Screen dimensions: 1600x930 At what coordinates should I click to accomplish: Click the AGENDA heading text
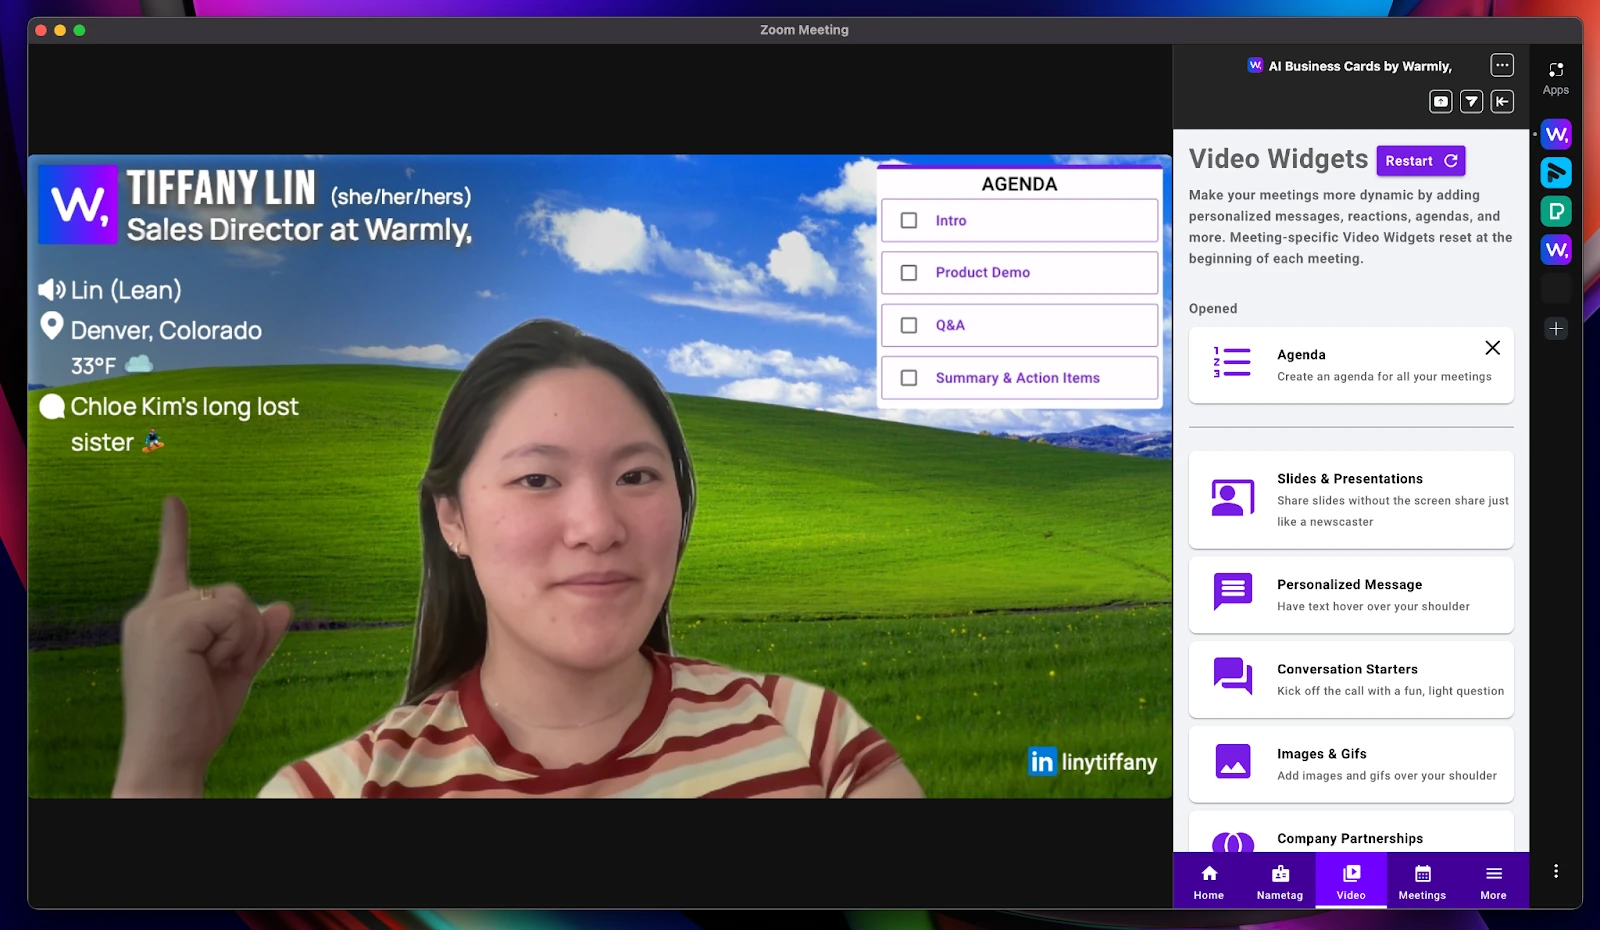tap(1019, 184)
